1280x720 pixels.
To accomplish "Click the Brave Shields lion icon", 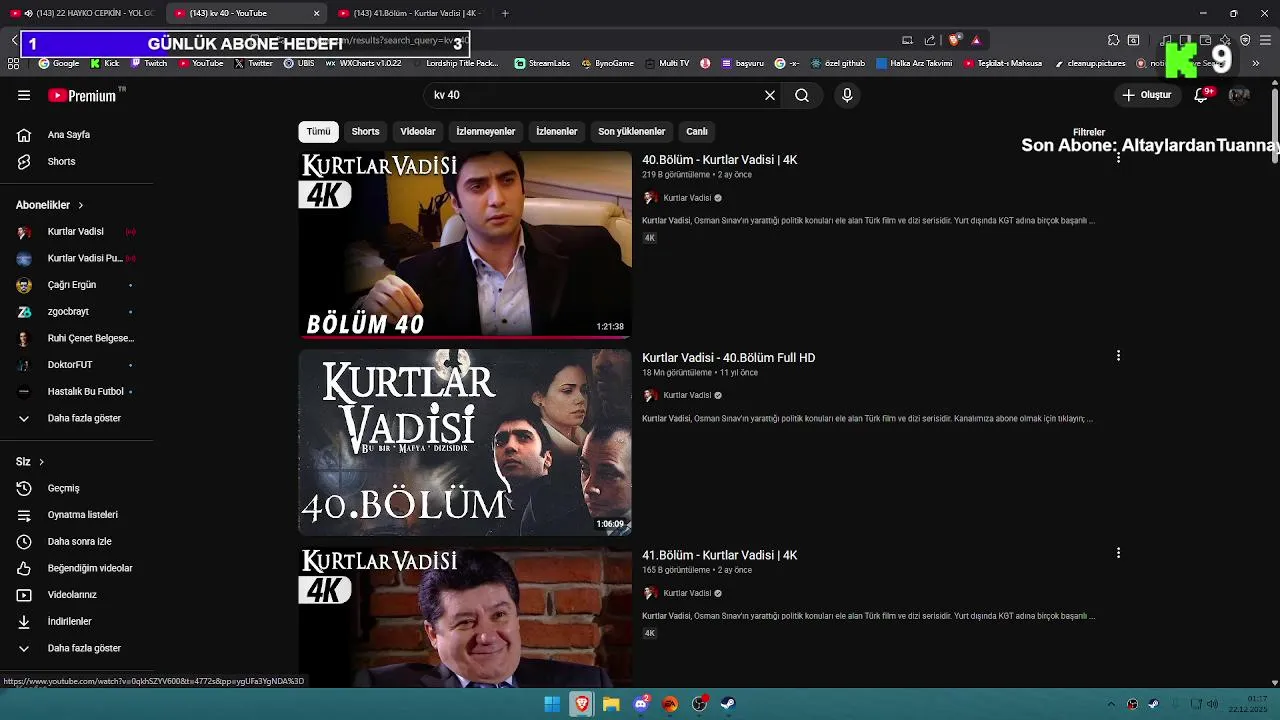I will (x=954, y=40).
